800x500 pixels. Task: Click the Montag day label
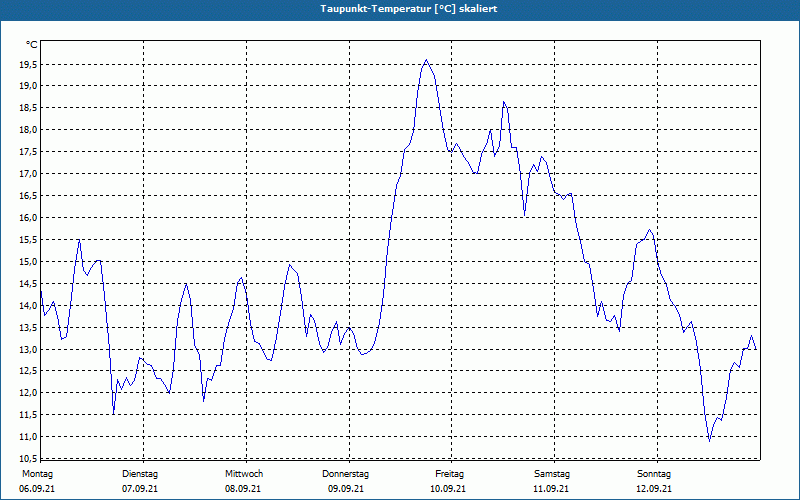(x=37, y=474)
